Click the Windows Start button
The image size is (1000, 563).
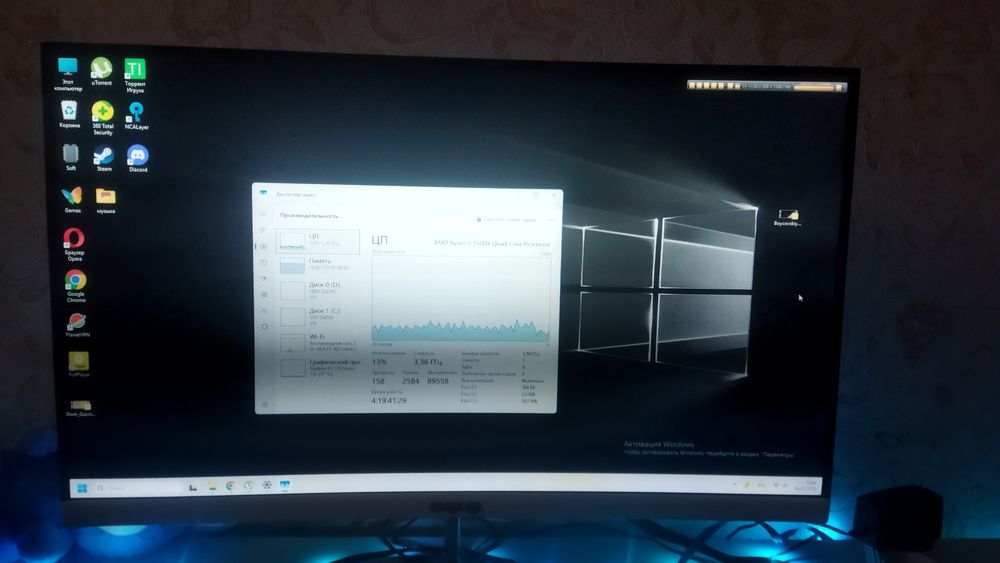tap(82, 488)
